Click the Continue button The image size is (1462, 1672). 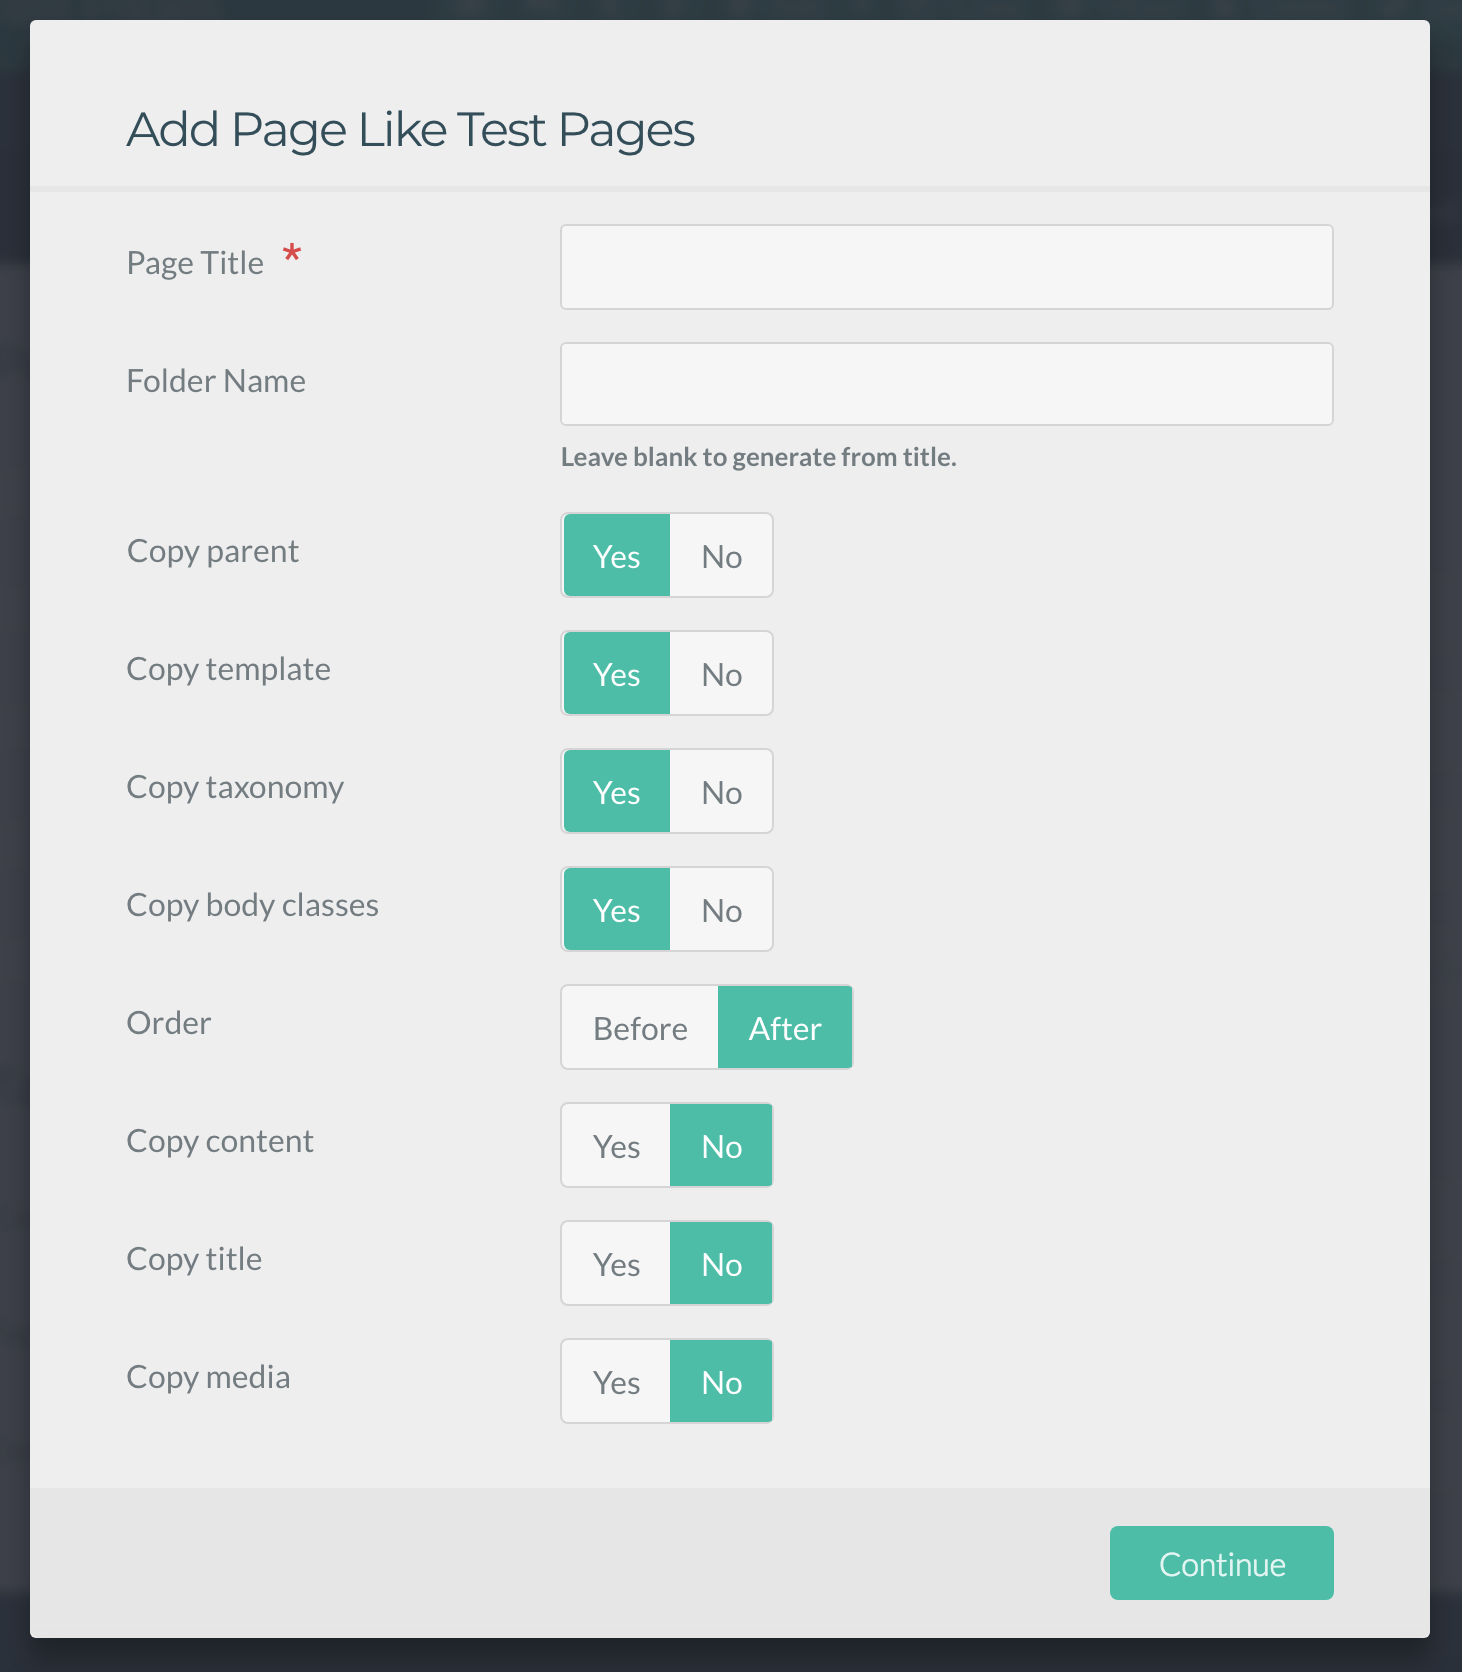point(1221,1563)
